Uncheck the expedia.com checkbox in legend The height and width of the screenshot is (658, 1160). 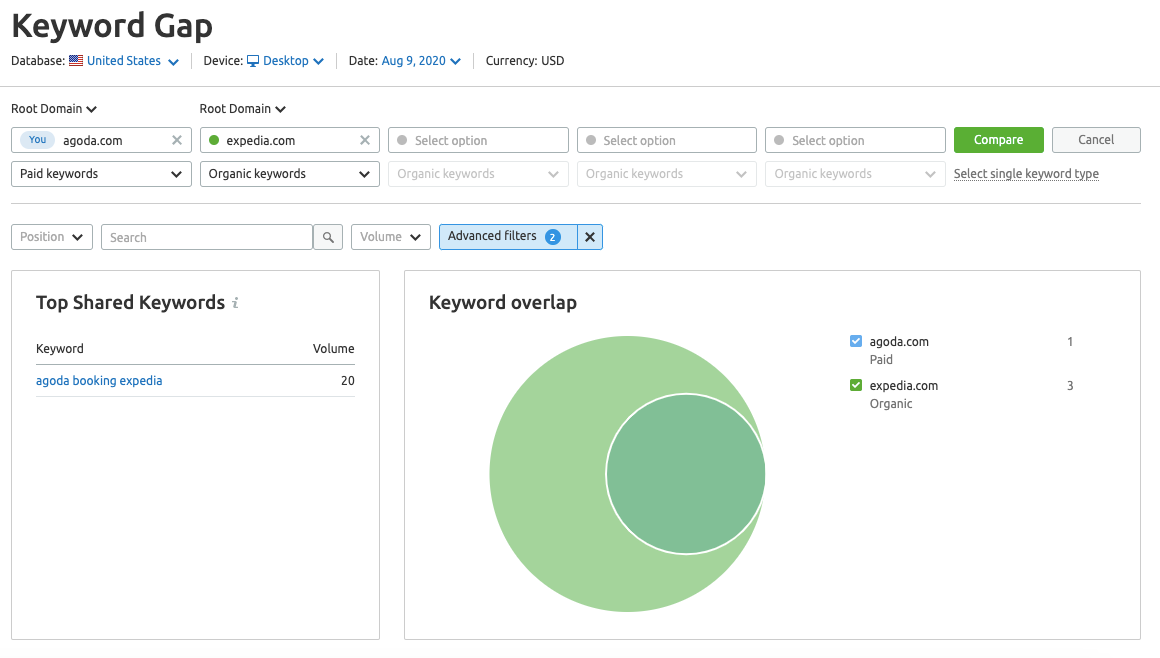click(856, 385)
